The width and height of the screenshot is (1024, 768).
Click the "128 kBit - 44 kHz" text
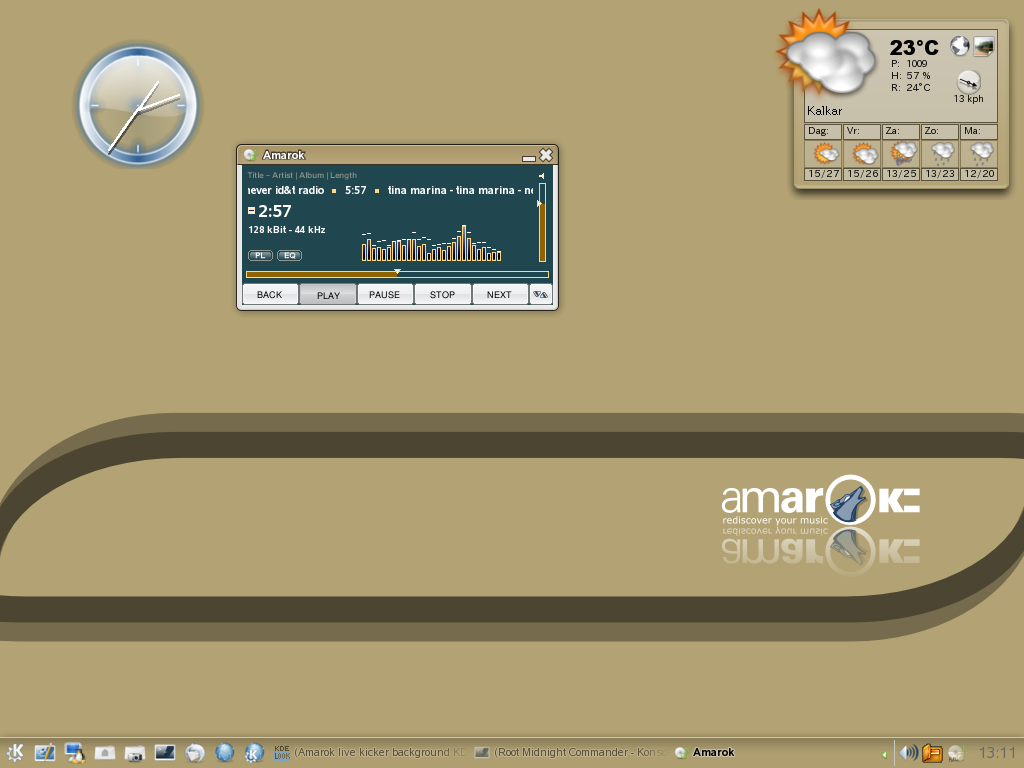tap(287, 230)
